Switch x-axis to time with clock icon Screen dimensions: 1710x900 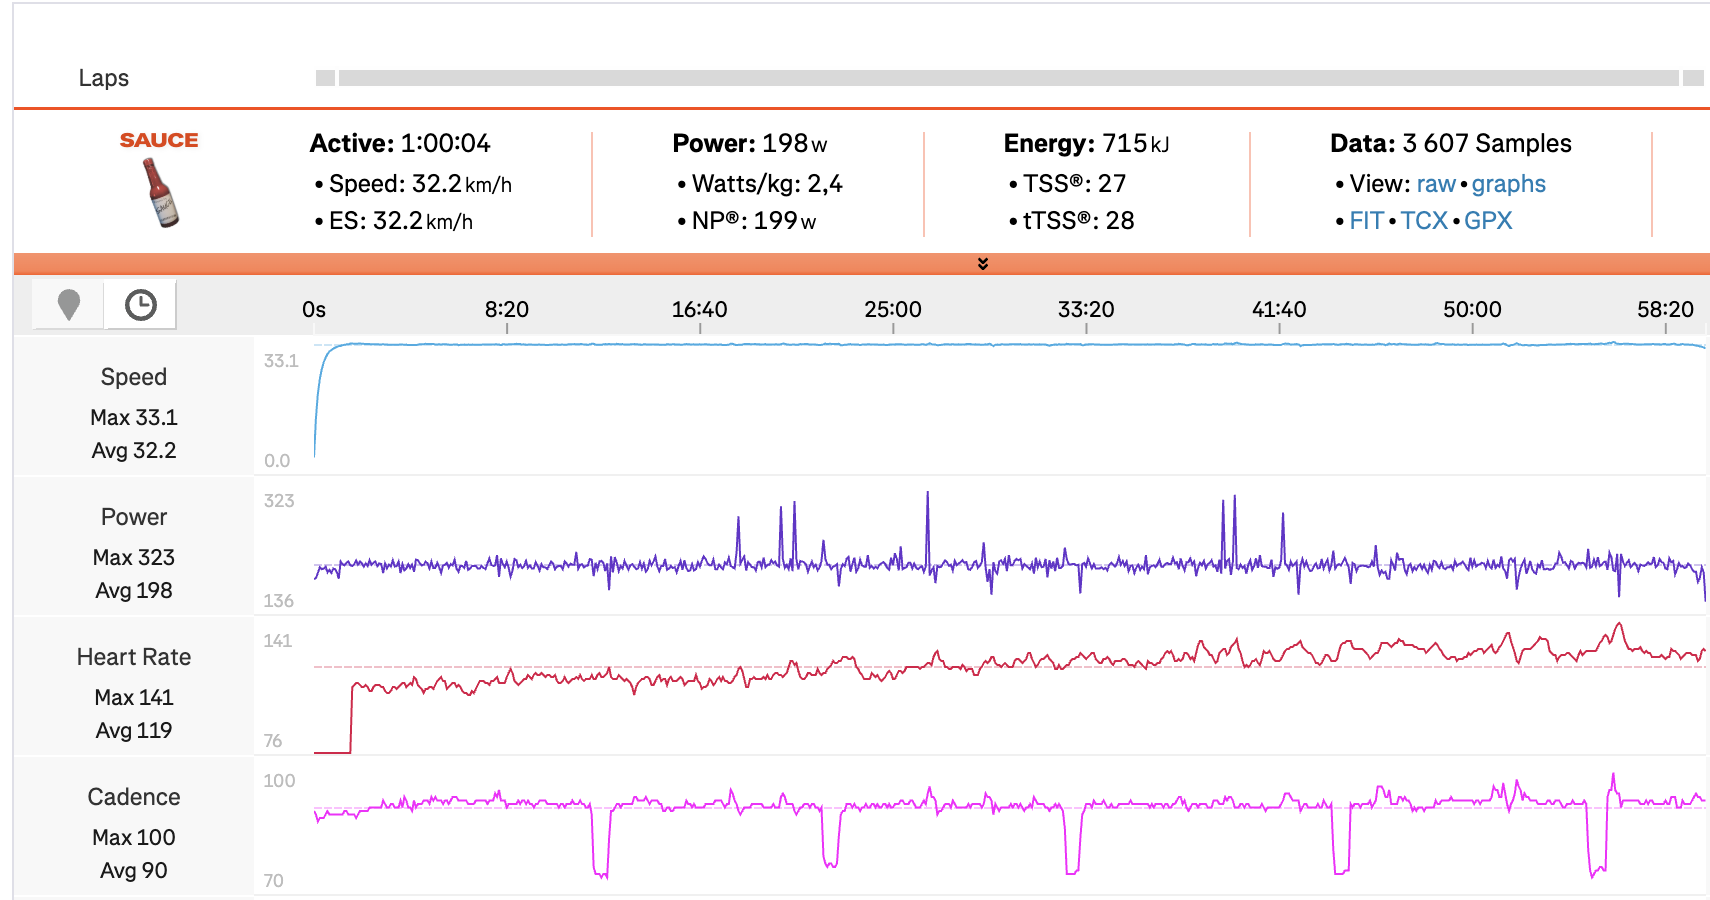(x=140, y=305)
